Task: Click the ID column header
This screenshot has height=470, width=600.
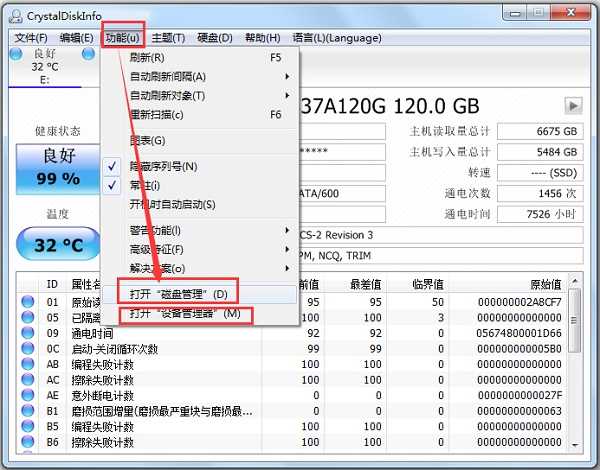Action: click(52, 284)
